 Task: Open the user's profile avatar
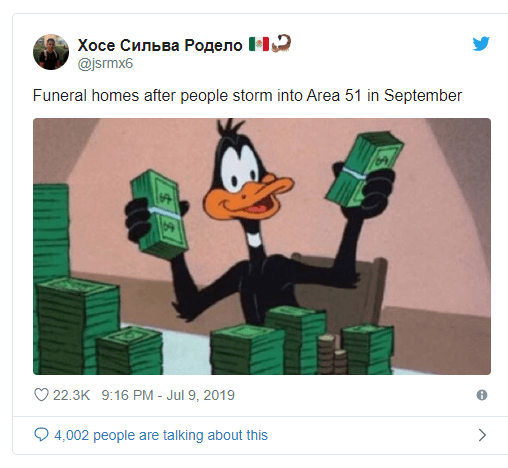[x=51, y=52]
